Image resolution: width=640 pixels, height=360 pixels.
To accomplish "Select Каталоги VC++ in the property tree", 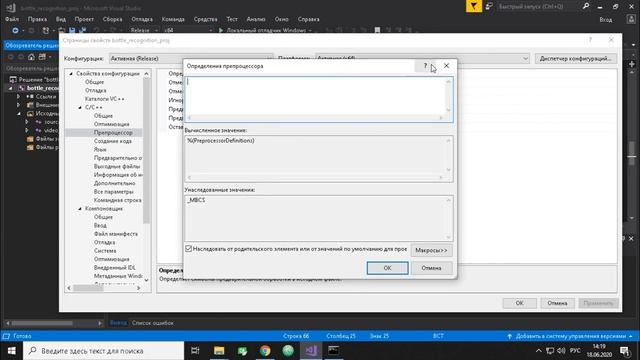I will coord(104,99).
